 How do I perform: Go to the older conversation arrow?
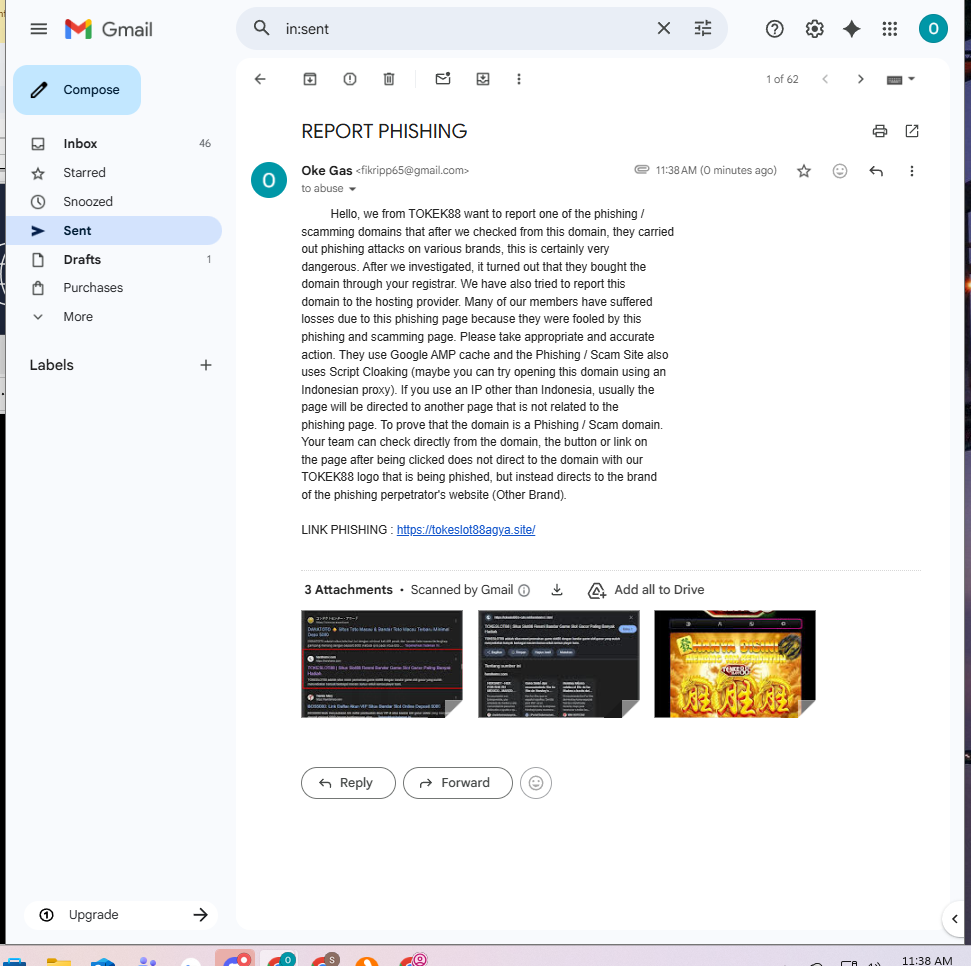(x=860, y=79)
